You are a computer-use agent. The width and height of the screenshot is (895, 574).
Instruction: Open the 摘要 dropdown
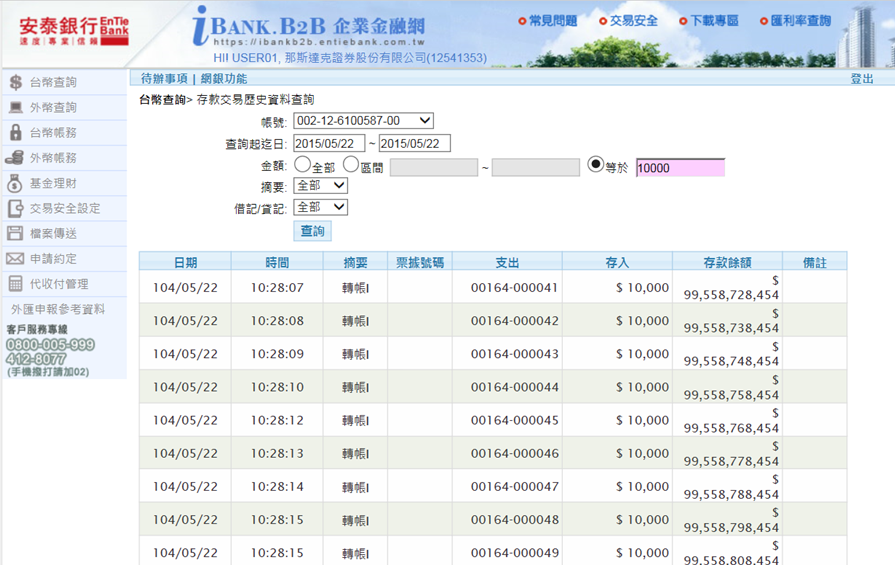pyautogui.click(x=320, y=185)
